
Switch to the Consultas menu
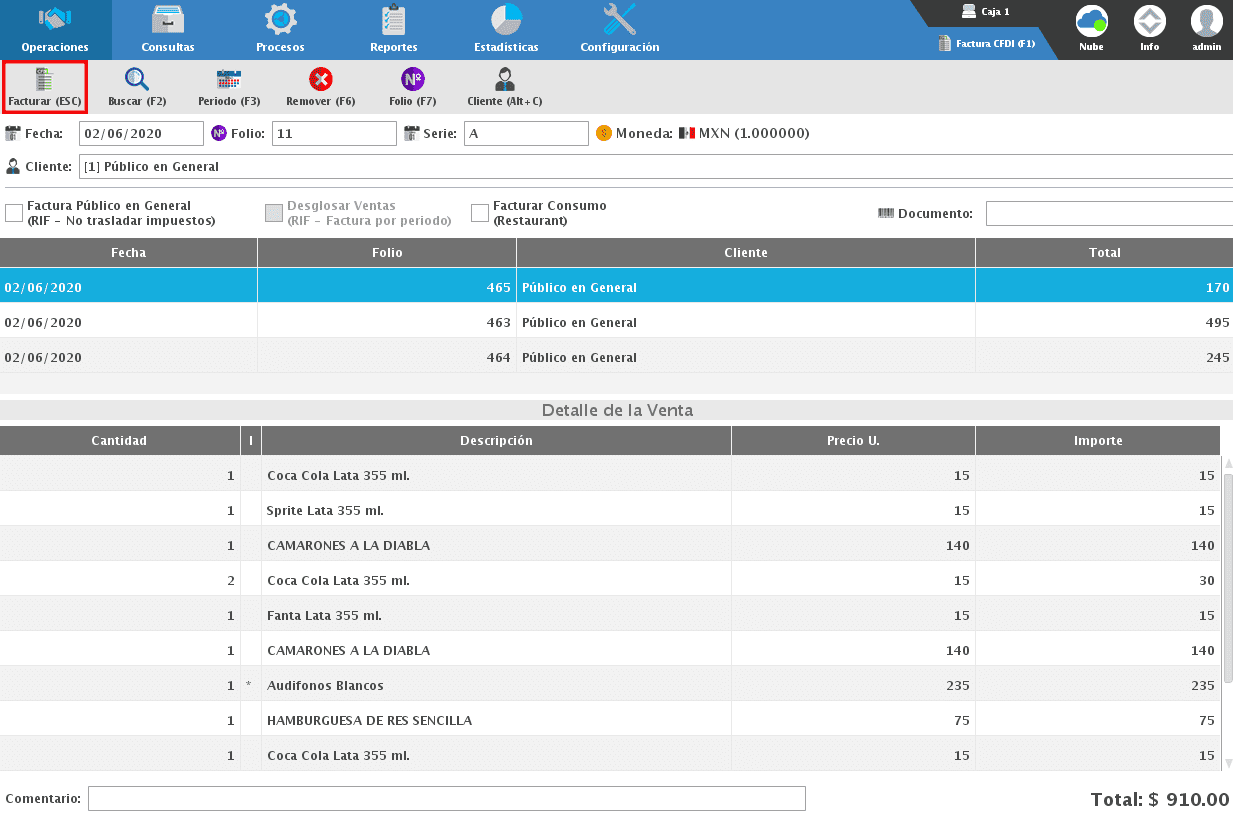168,30
